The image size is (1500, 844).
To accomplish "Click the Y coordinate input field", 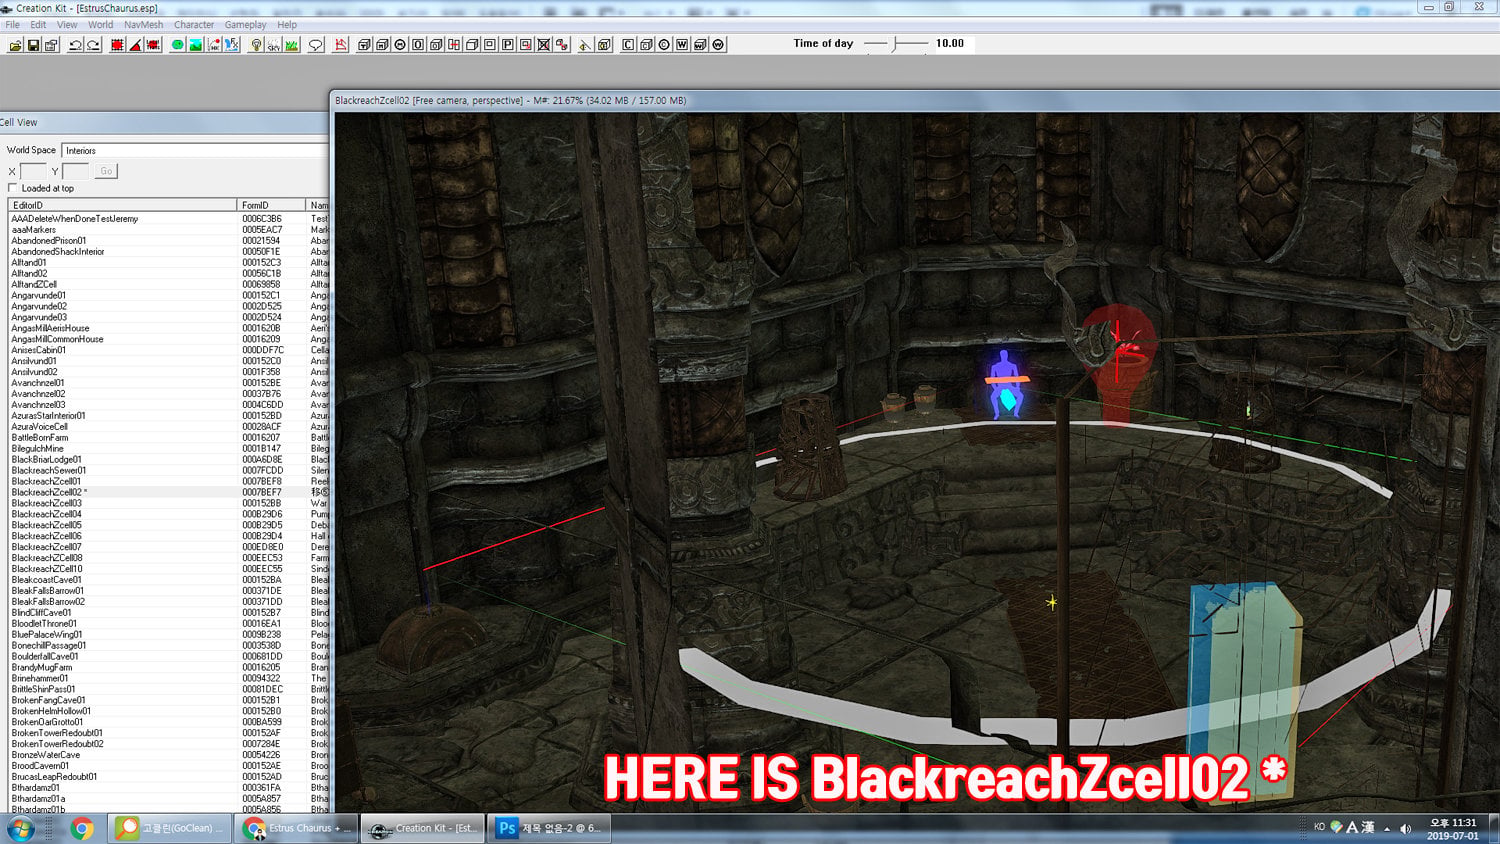I will [x=76, y=171].
